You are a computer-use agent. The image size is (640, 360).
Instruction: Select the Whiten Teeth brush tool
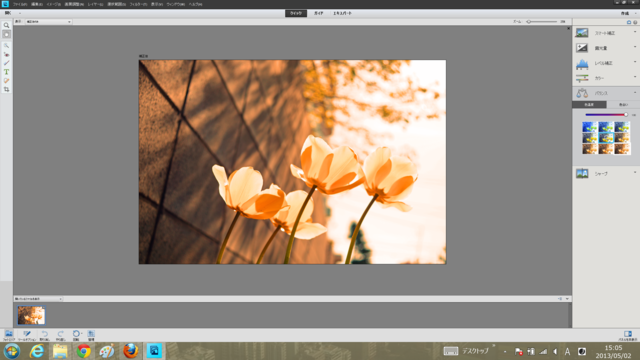[x=6, y=63]
